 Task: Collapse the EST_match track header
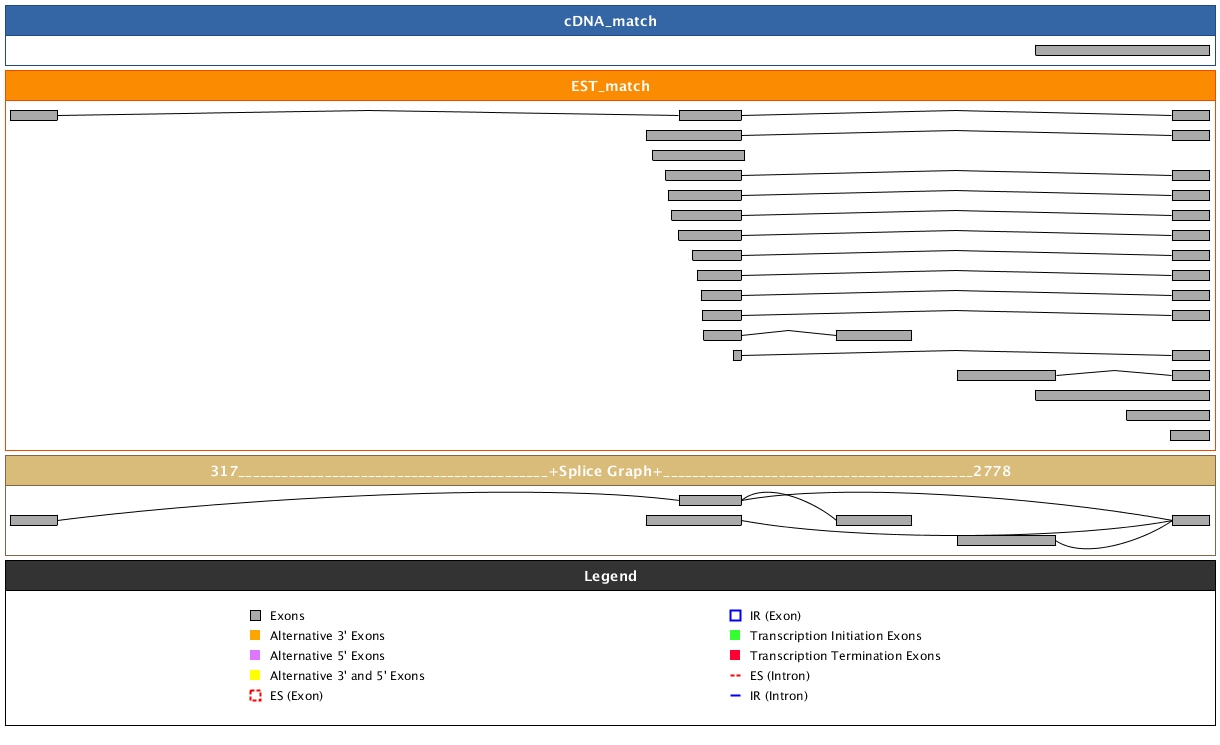coord(610,86)
